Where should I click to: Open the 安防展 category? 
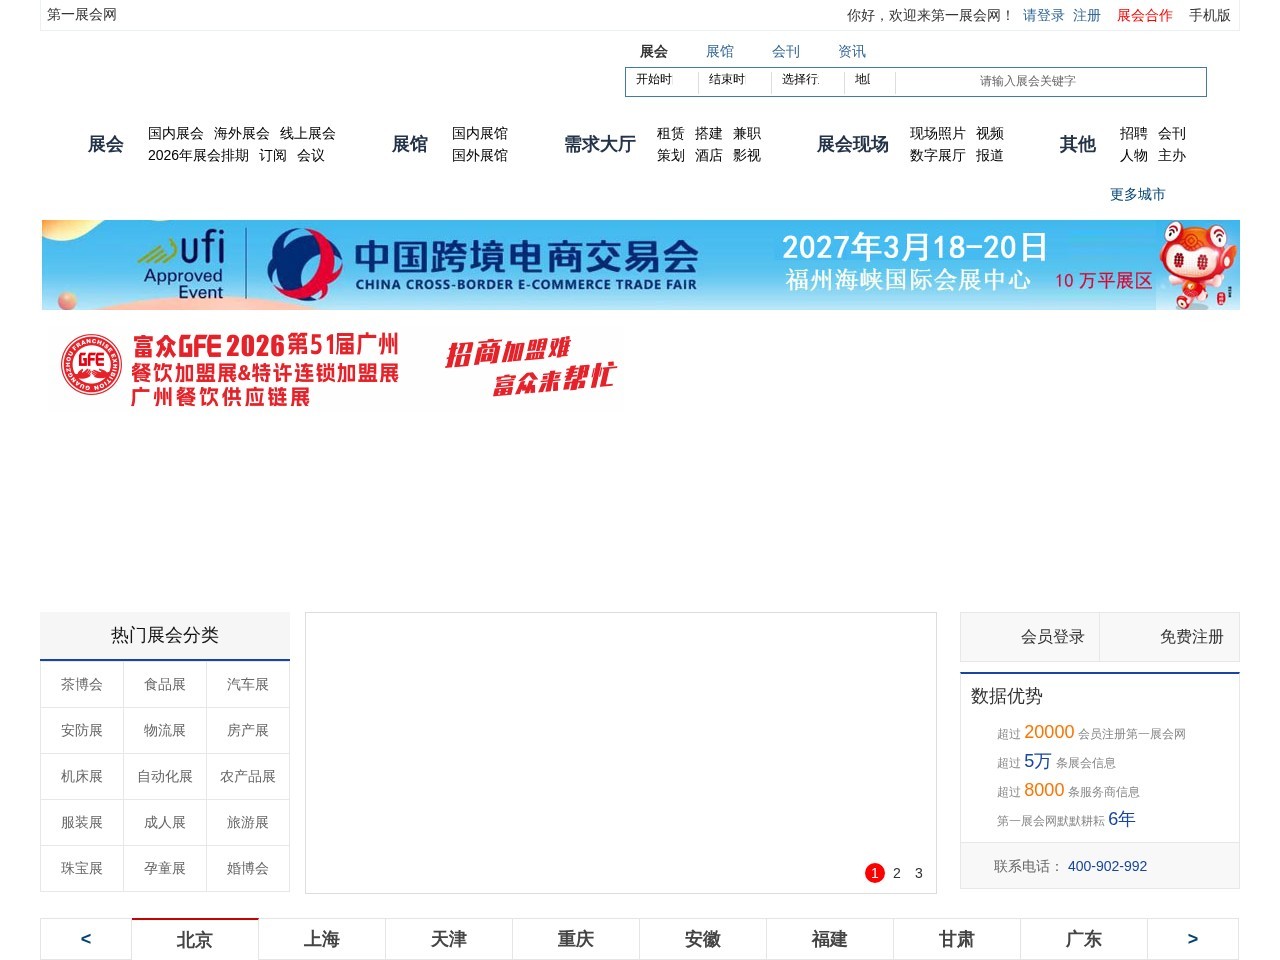click(x=82, y=731)
